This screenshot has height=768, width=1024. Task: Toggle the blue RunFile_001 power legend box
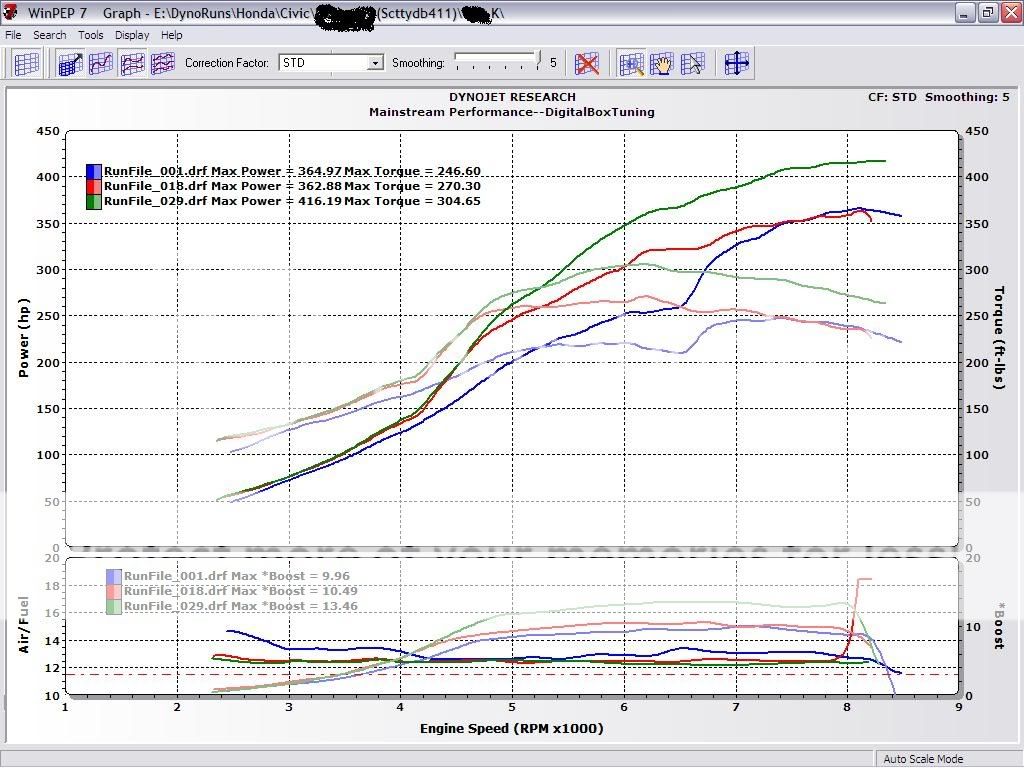94,171
